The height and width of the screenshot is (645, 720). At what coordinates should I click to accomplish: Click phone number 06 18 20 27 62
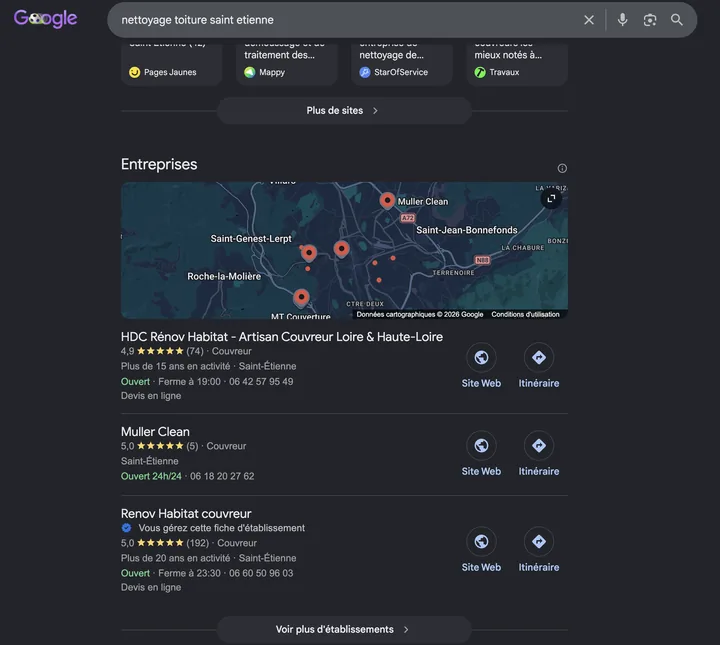222,476
